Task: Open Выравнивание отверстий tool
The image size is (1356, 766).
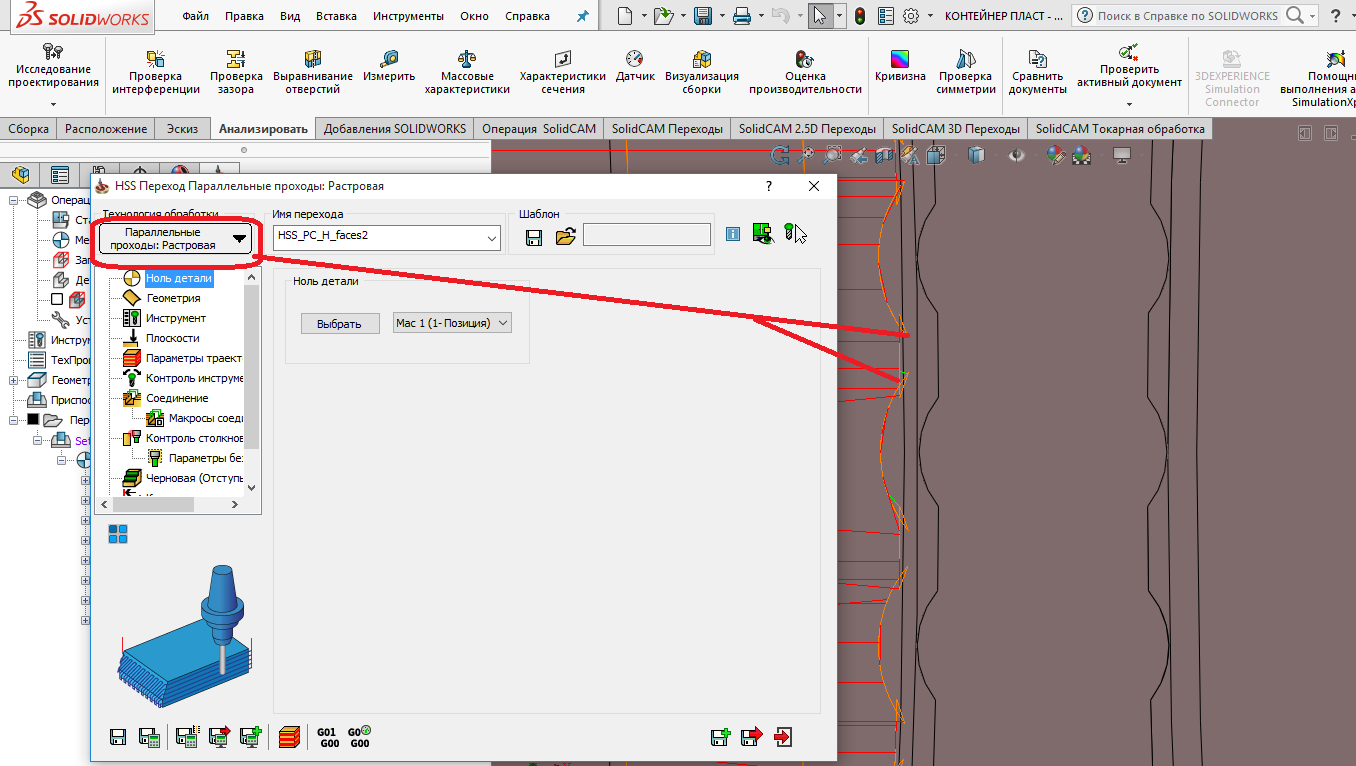Action: pyautogui.click(x=313, y=71)
